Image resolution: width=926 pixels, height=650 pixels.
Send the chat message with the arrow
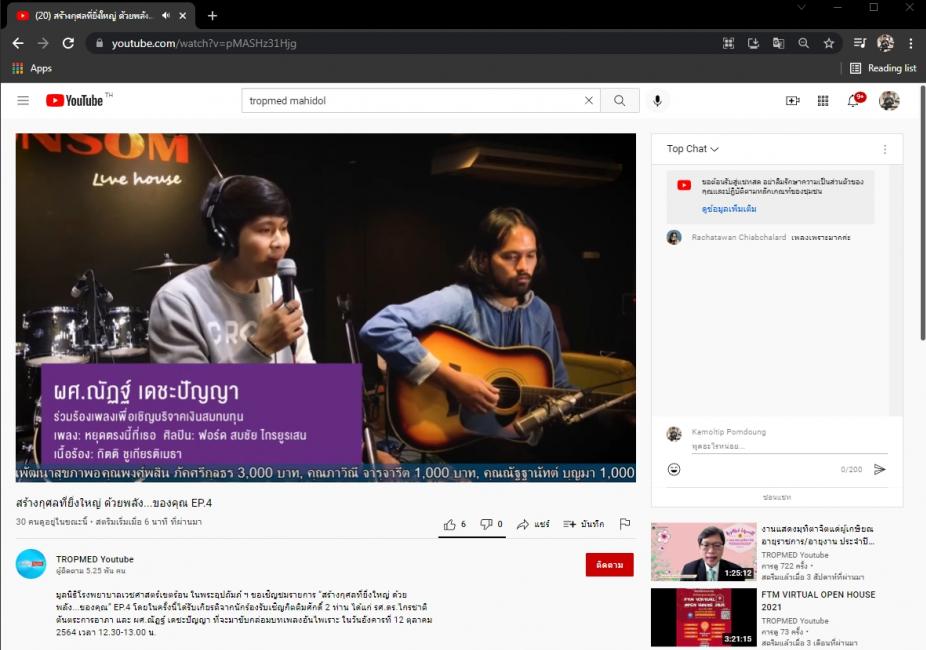click(x=879, y=469)
